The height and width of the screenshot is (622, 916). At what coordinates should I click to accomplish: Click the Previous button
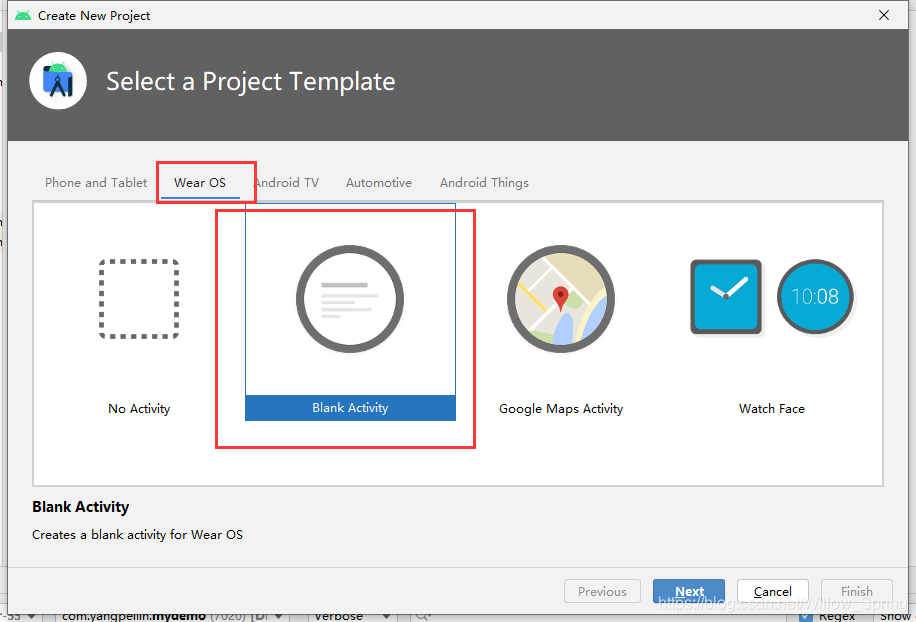(x=602, y=591)
